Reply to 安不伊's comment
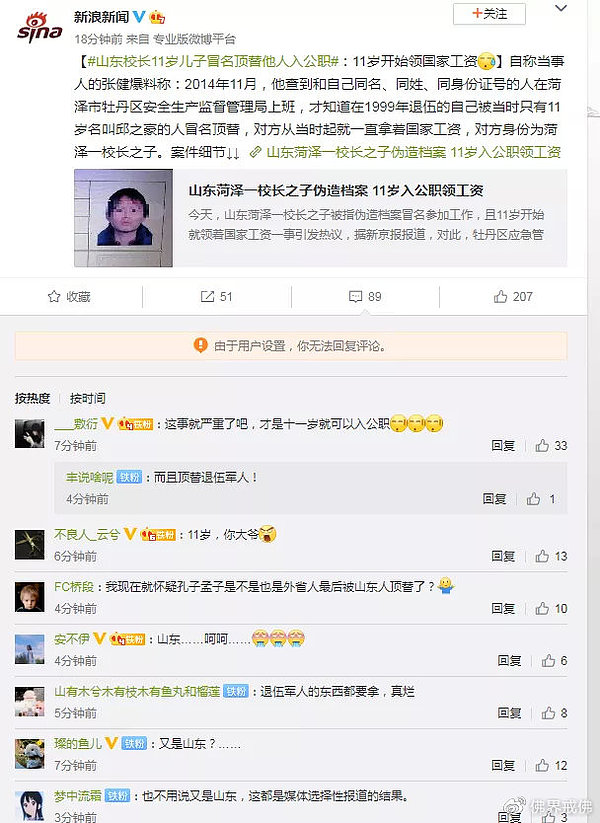 [508, 661]
